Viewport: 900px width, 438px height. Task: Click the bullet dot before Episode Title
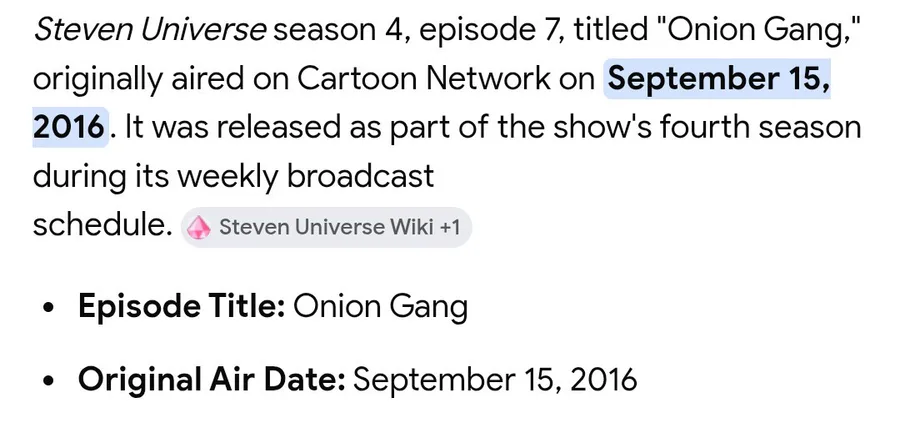point(49,308)
